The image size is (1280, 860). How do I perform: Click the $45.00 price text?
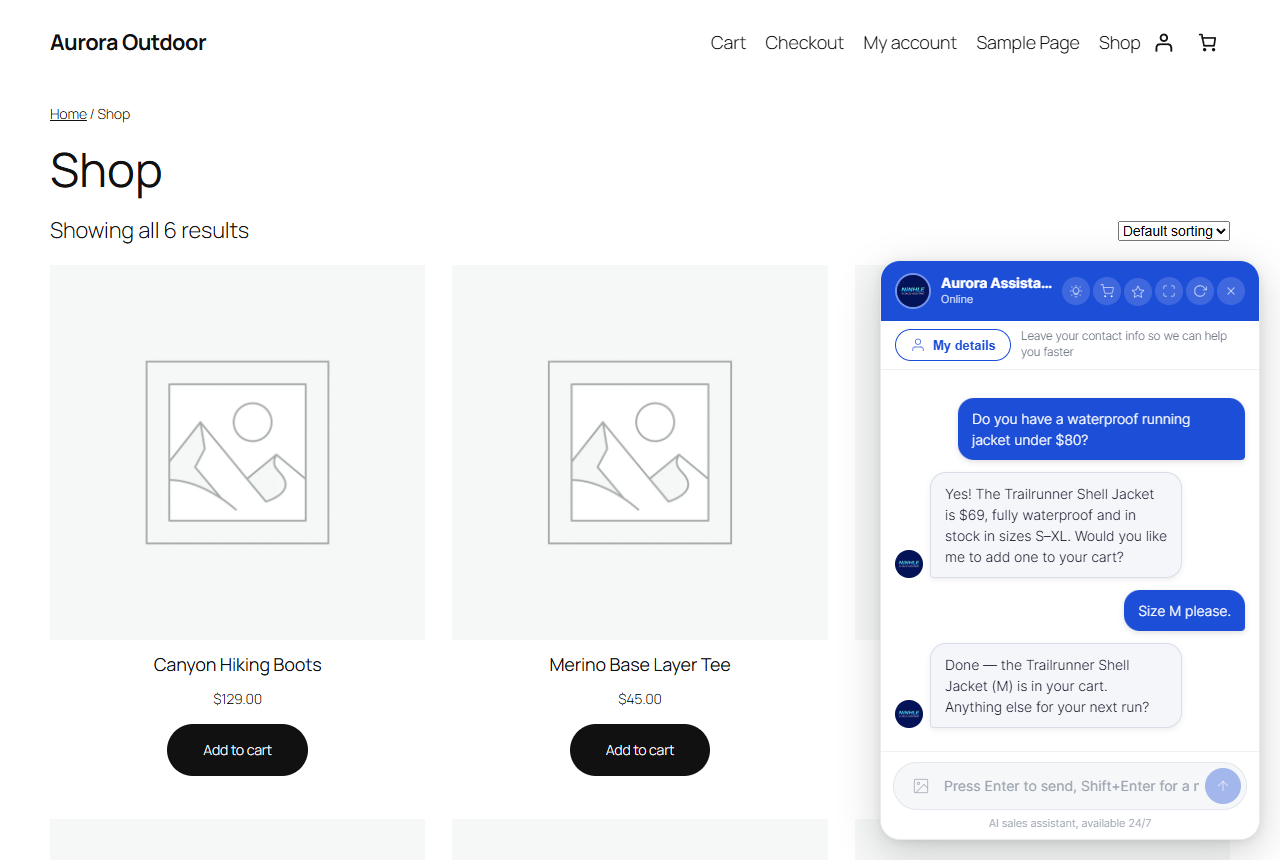(640, 699)
